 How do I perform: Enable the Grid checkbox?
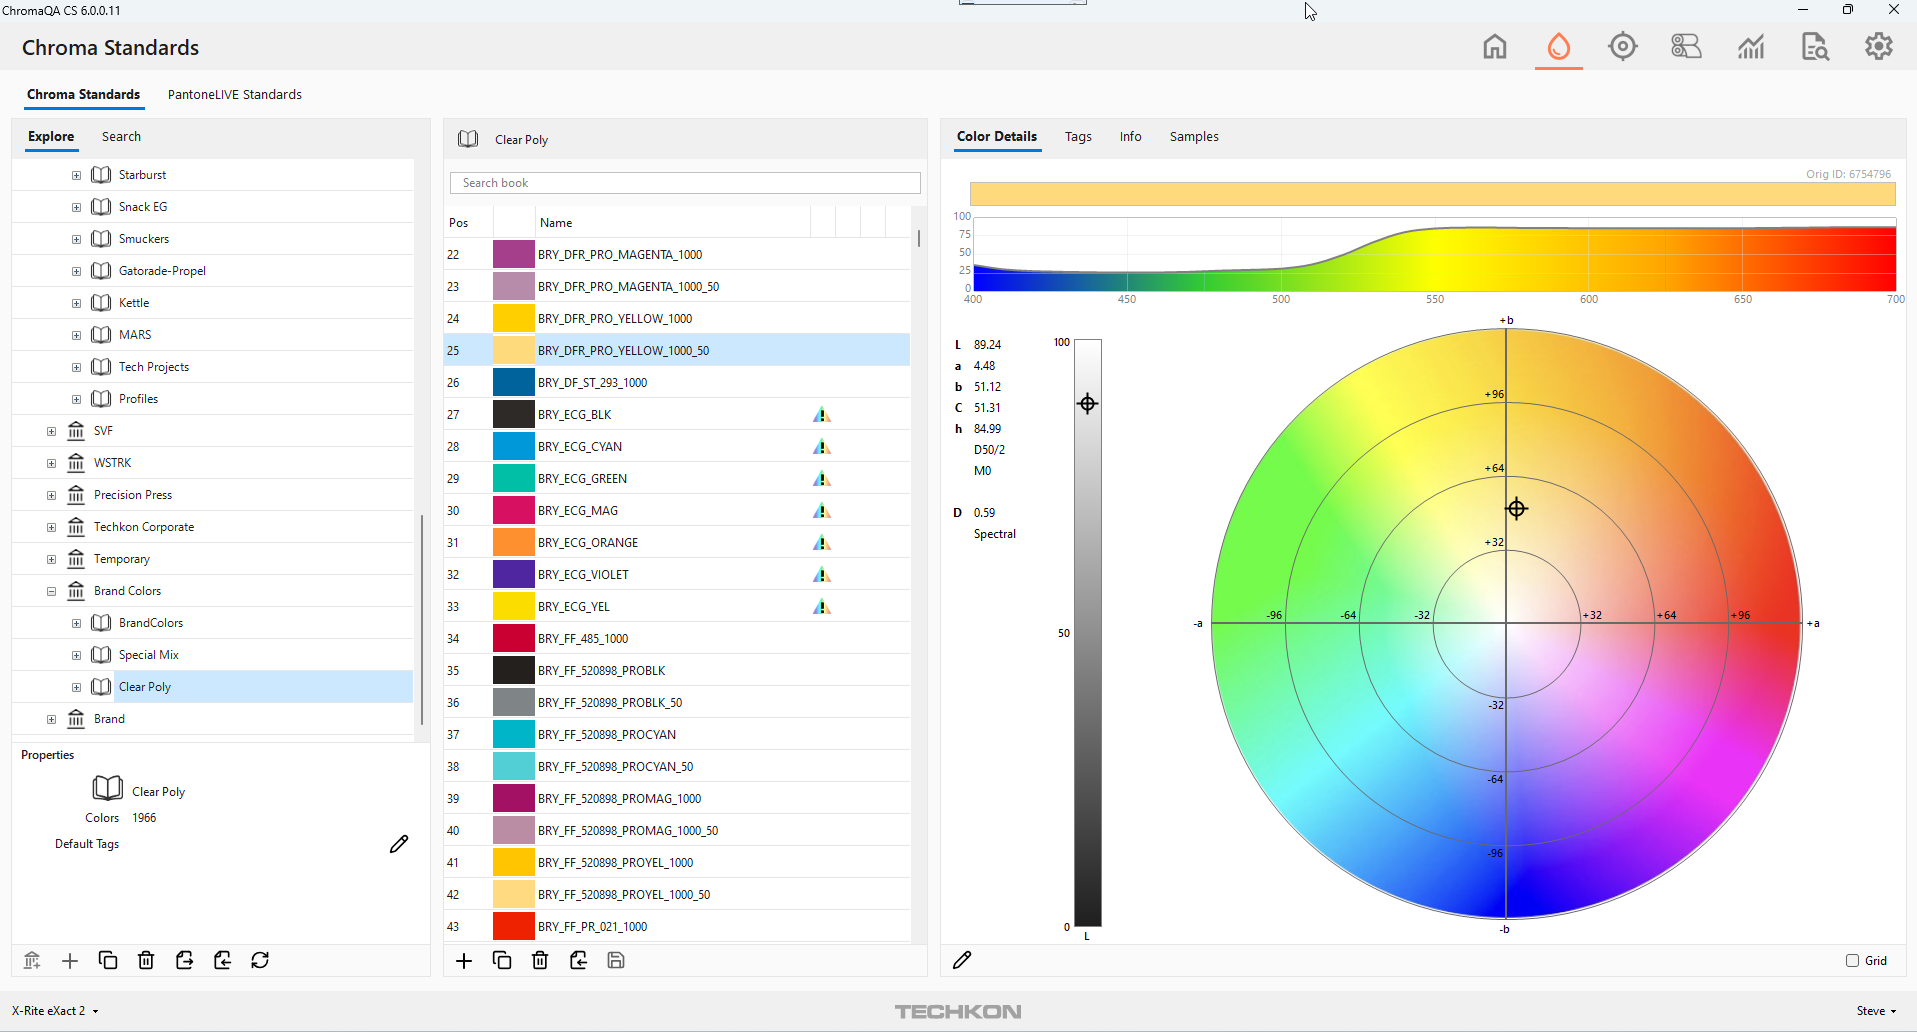pyautogui.click(x=1852, y=960)
